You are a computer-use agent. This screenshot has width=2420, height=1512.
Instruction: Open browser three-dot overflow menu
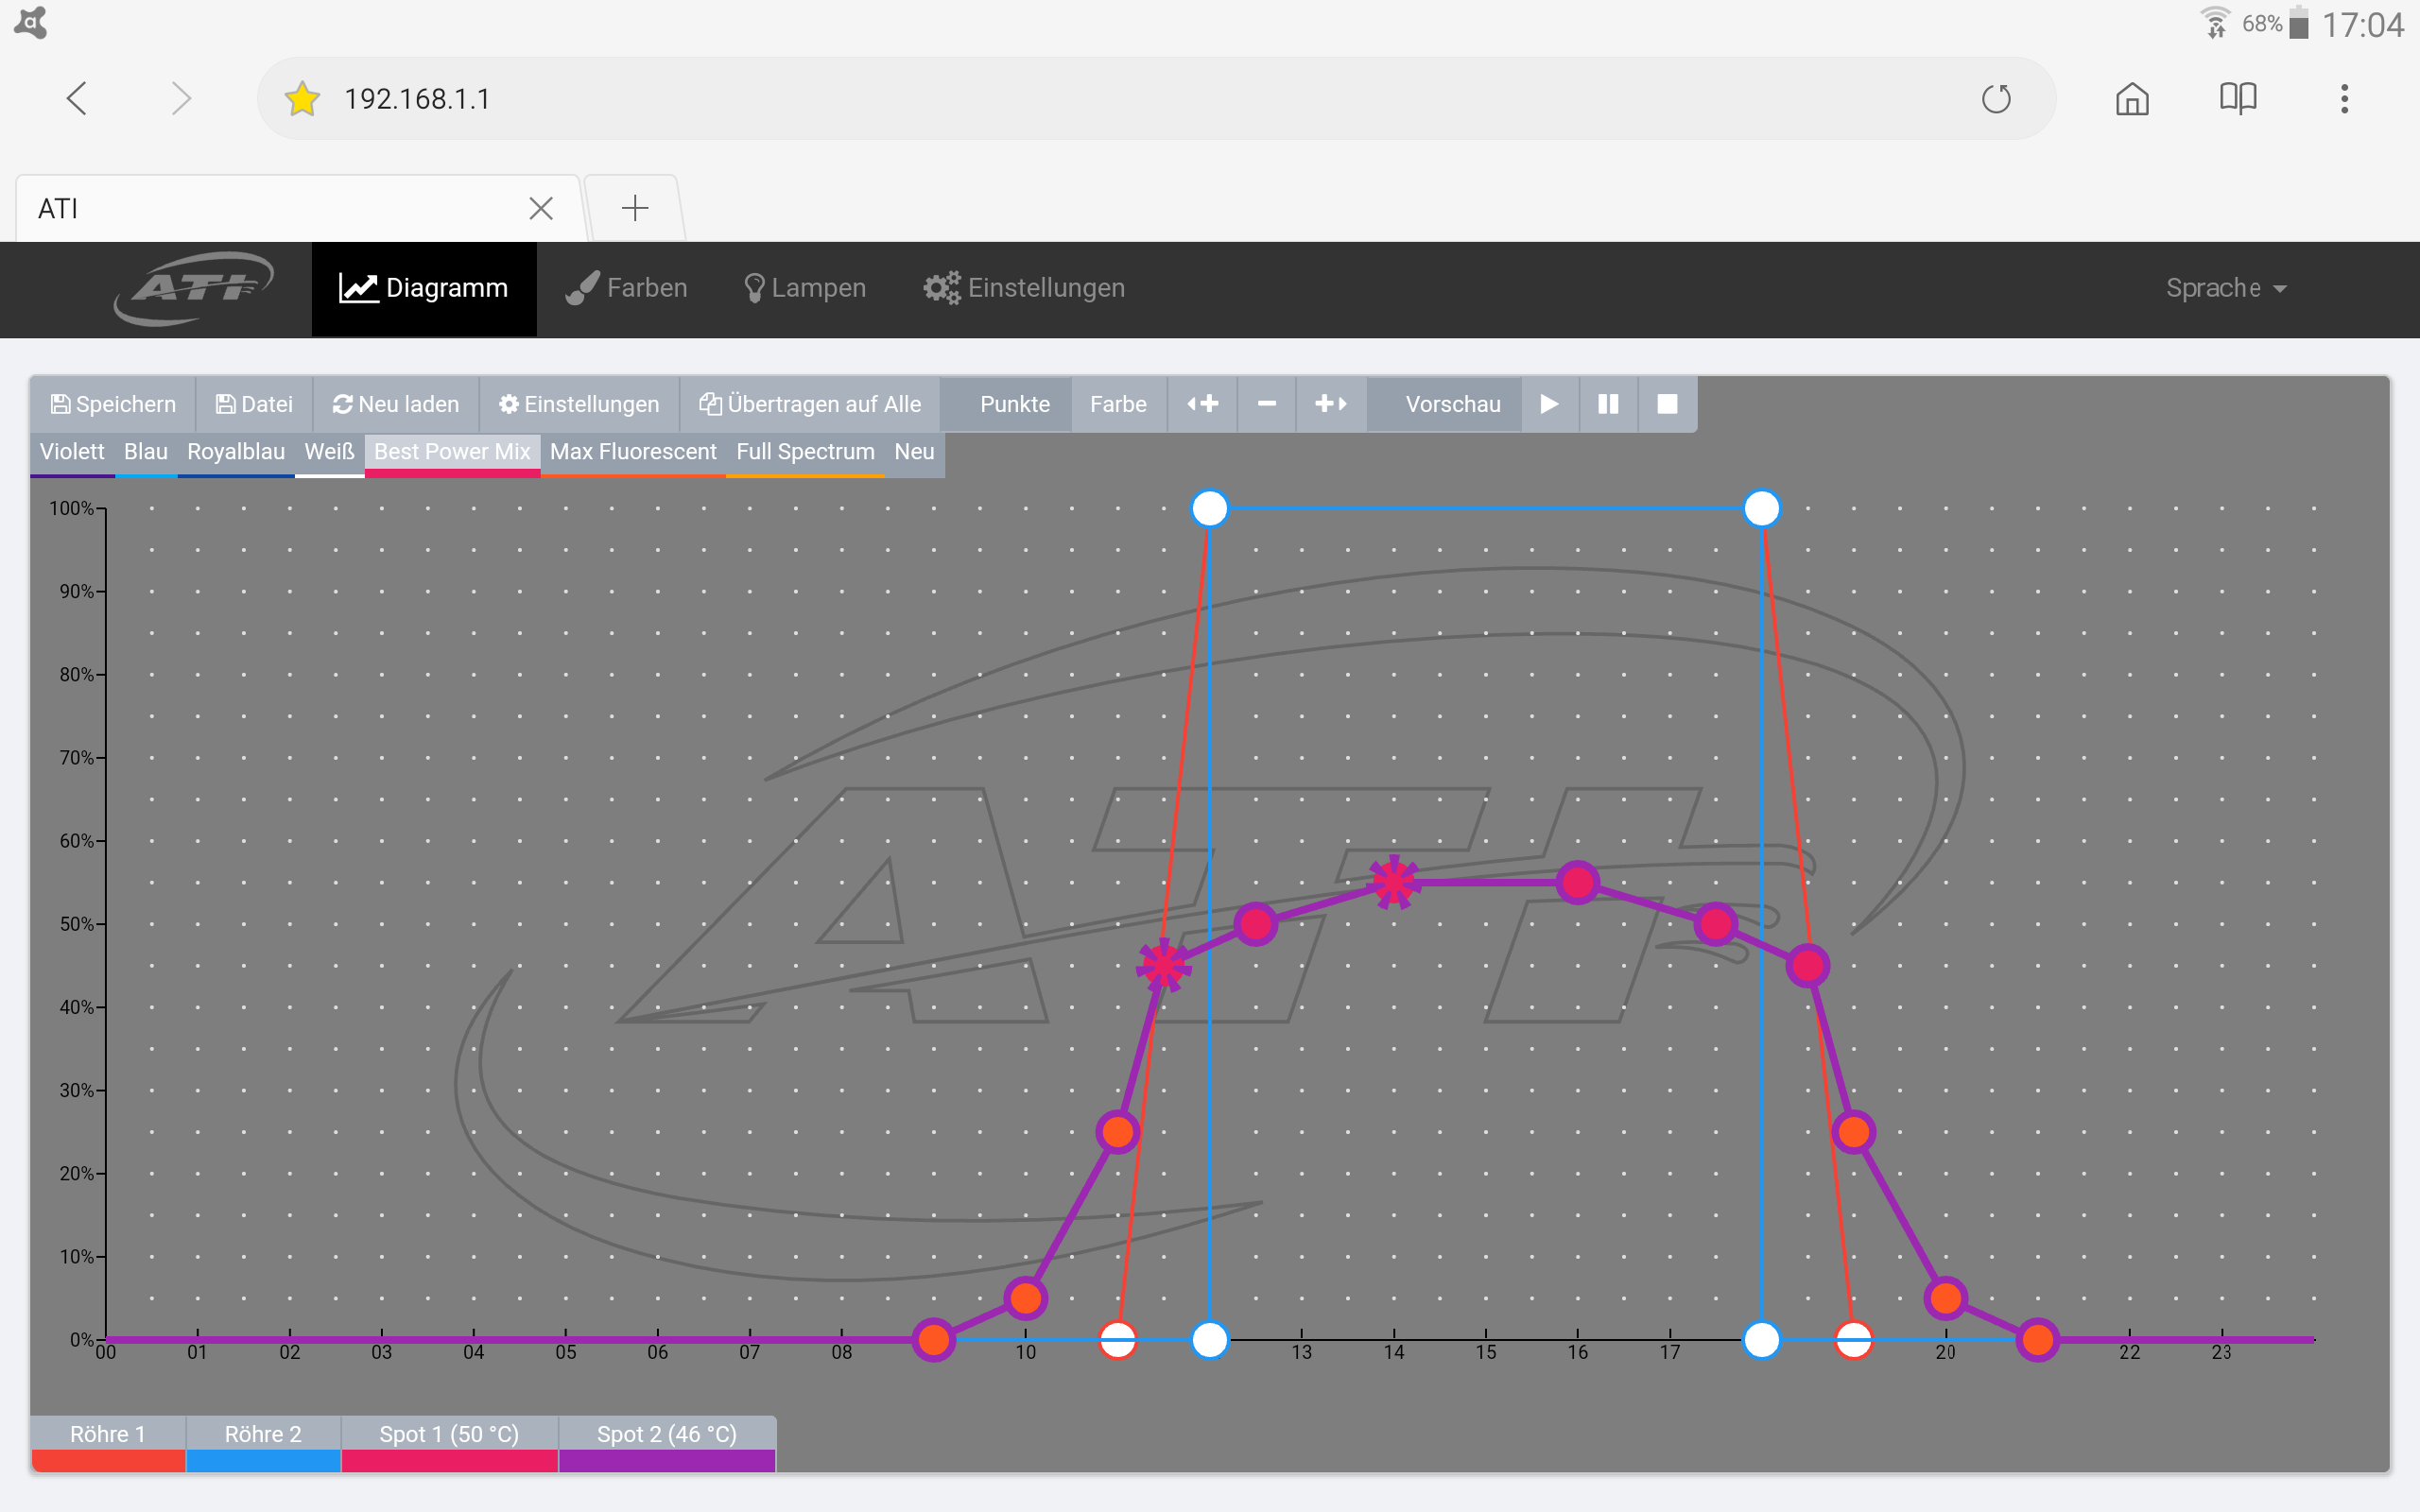click(x=2344, y=99)
